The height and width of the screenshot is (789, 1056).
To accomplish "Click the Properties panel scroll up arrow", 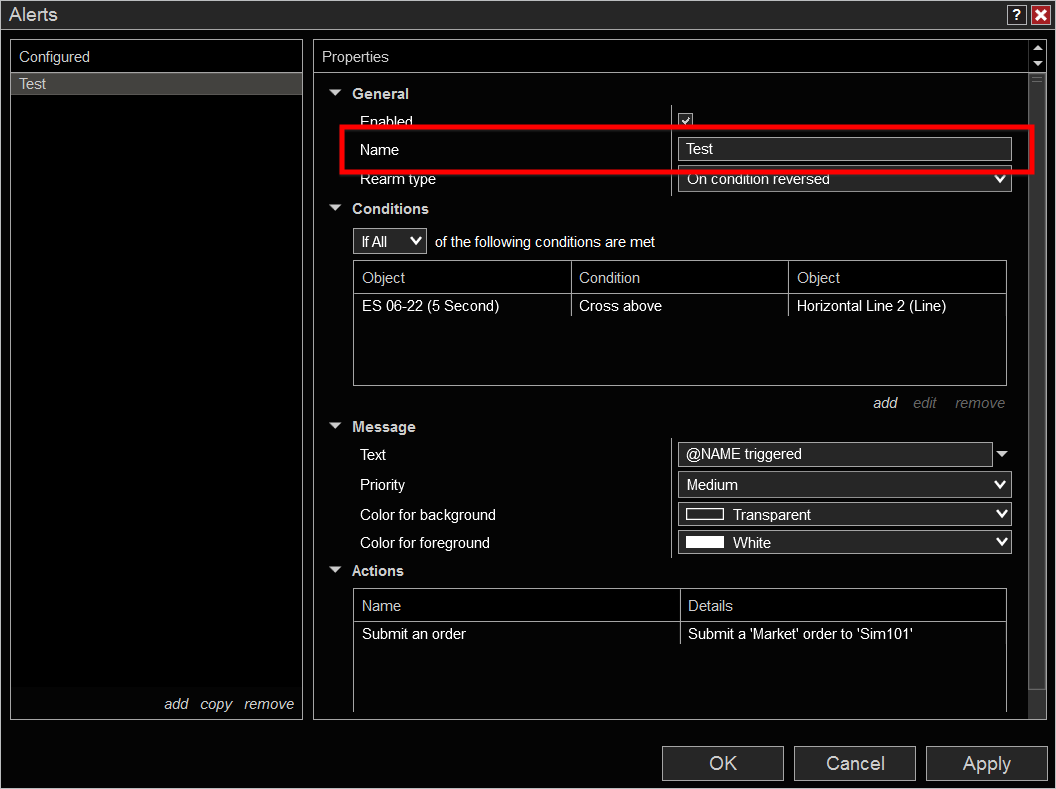I will click(1038, 48).
